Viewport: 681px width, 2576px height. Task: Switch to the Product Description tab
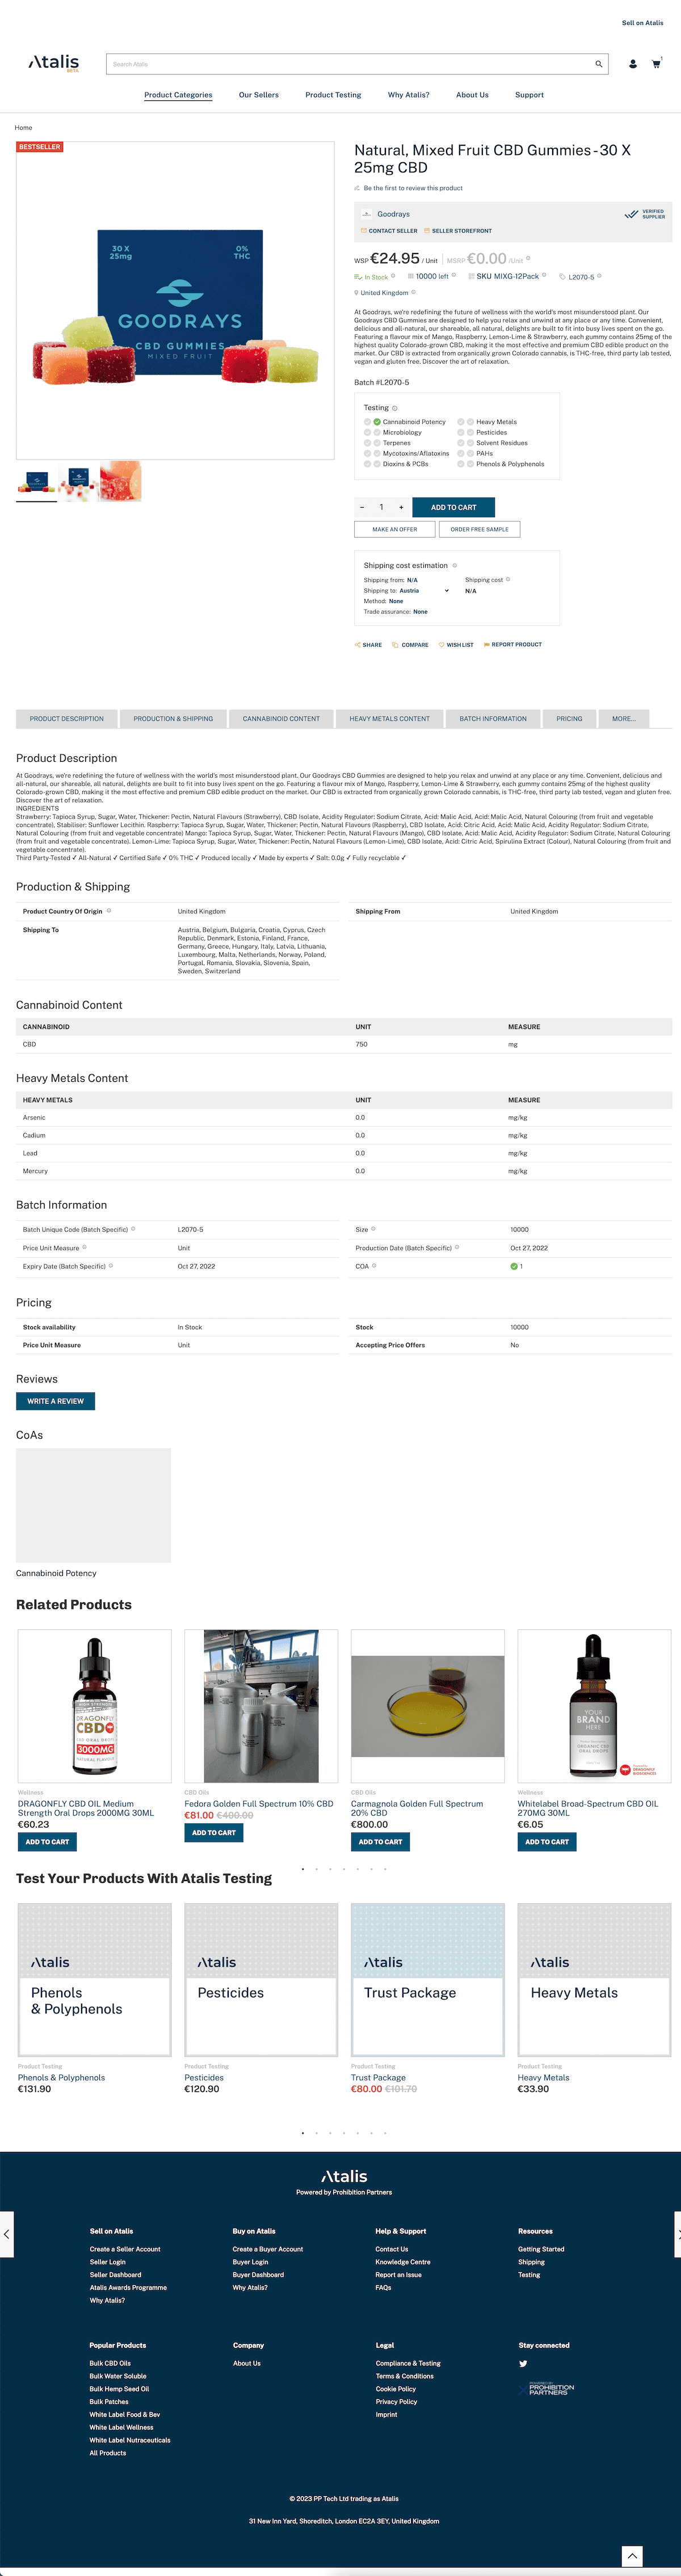tap(66, 719)
